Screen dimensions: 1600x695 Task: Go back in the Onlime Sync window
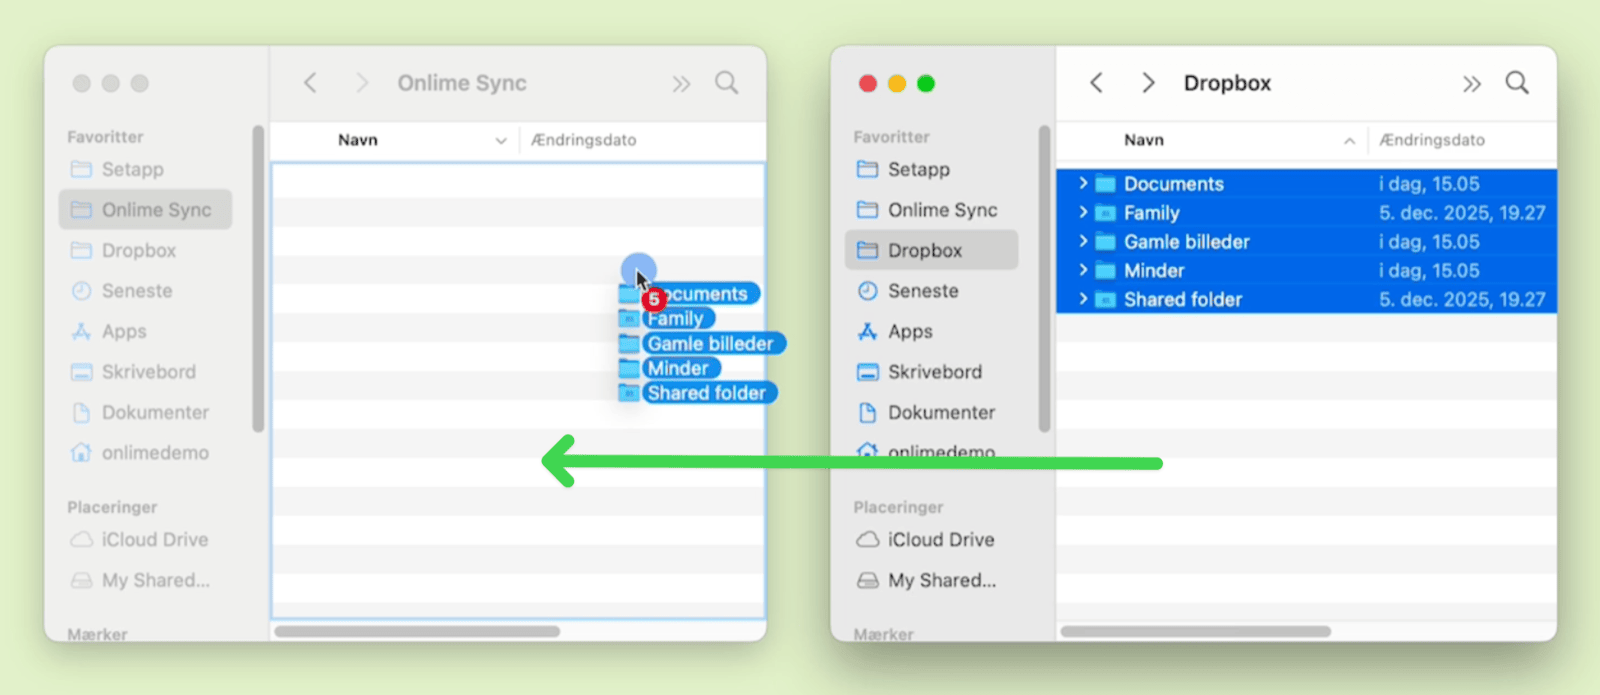point(311,83)
